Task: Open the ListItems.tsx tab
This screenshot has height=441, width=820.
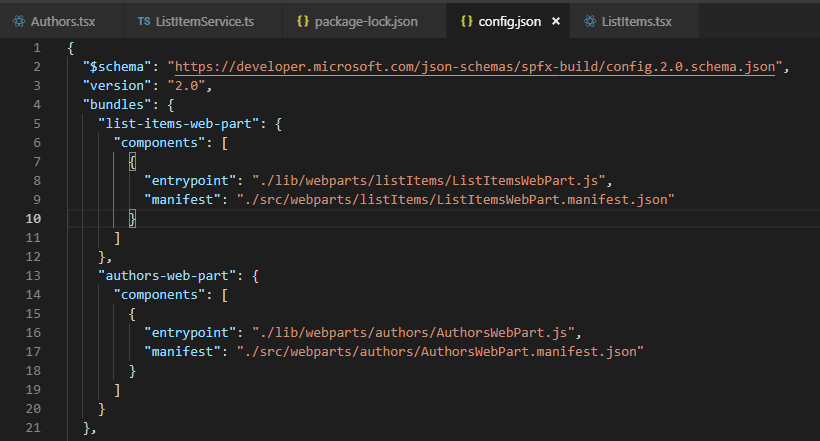Action: pos(634,21)
